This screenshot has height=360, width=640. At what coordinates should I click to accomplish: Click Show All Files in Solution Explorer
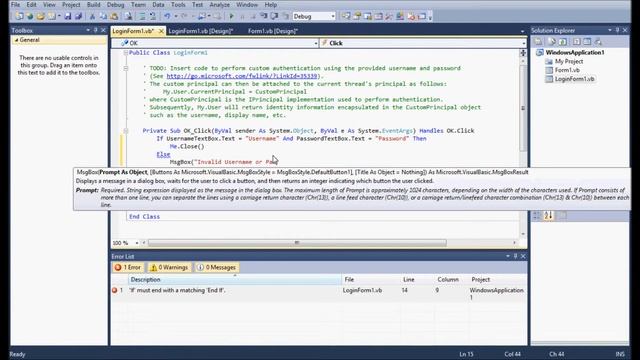552,42
